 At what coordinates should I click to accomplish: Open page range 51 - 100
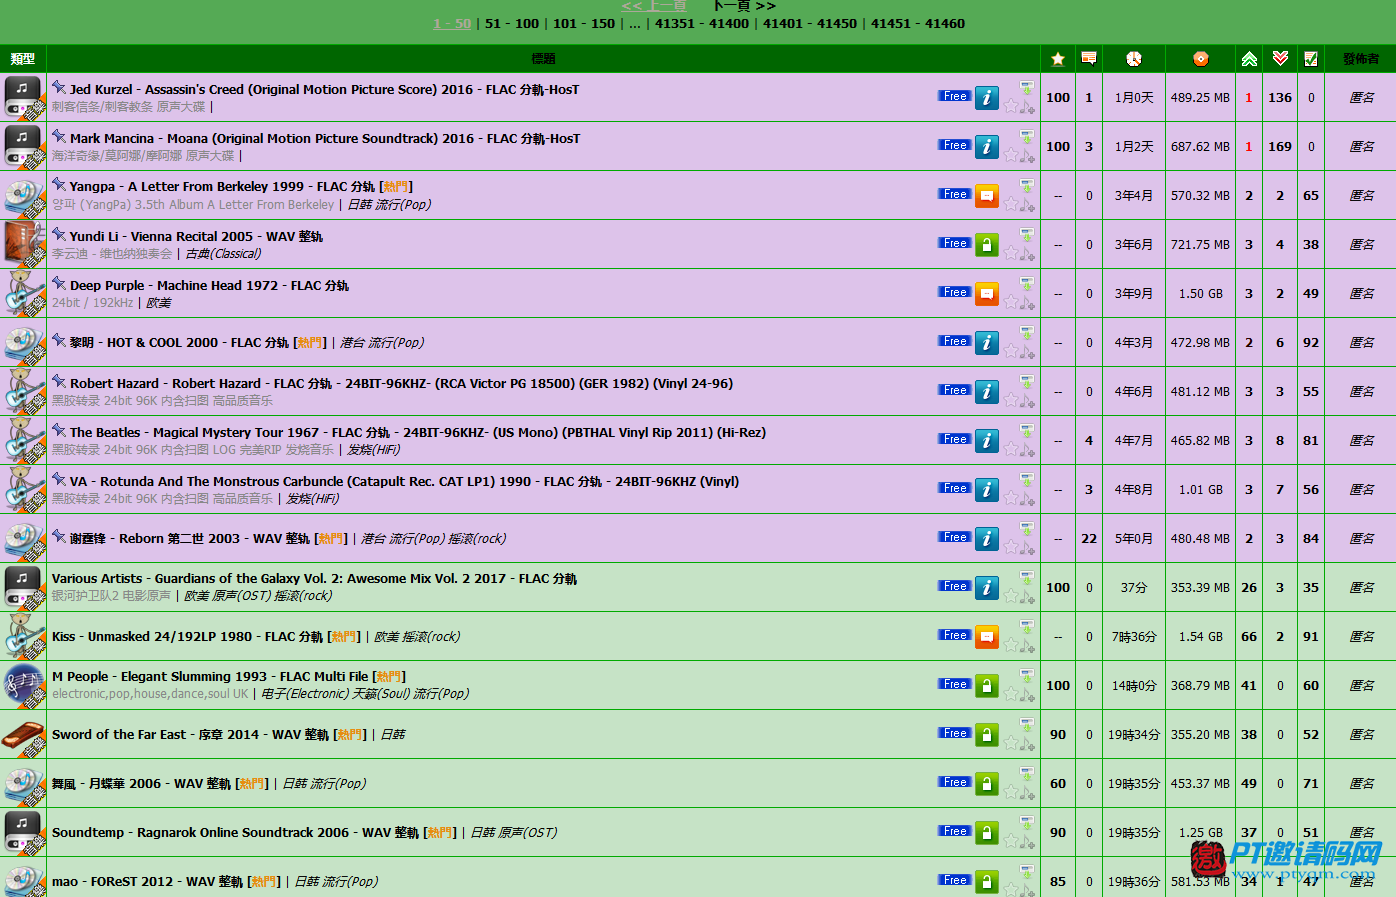(x=512, y=23)
